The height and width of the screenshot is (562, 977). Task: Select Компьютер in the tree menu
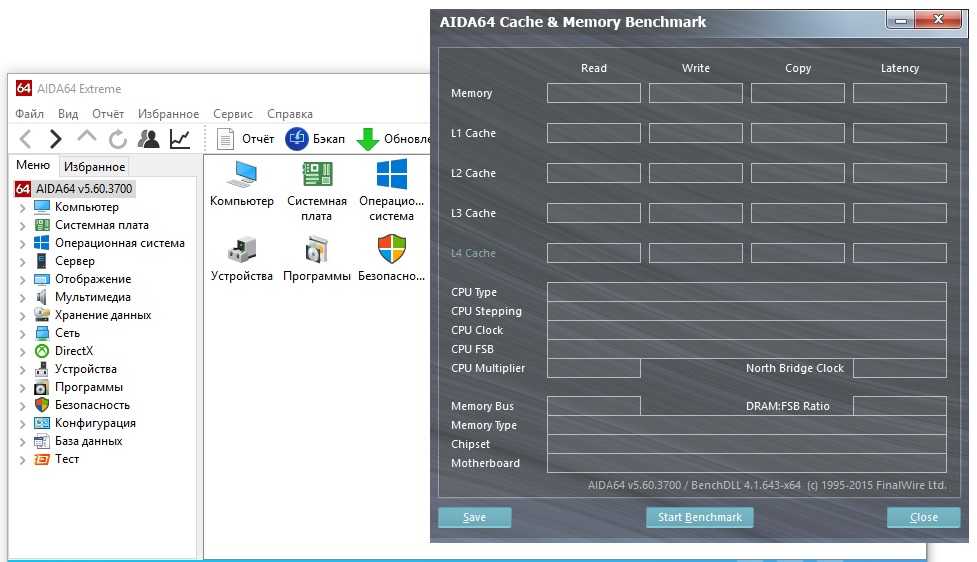(87, 206)
